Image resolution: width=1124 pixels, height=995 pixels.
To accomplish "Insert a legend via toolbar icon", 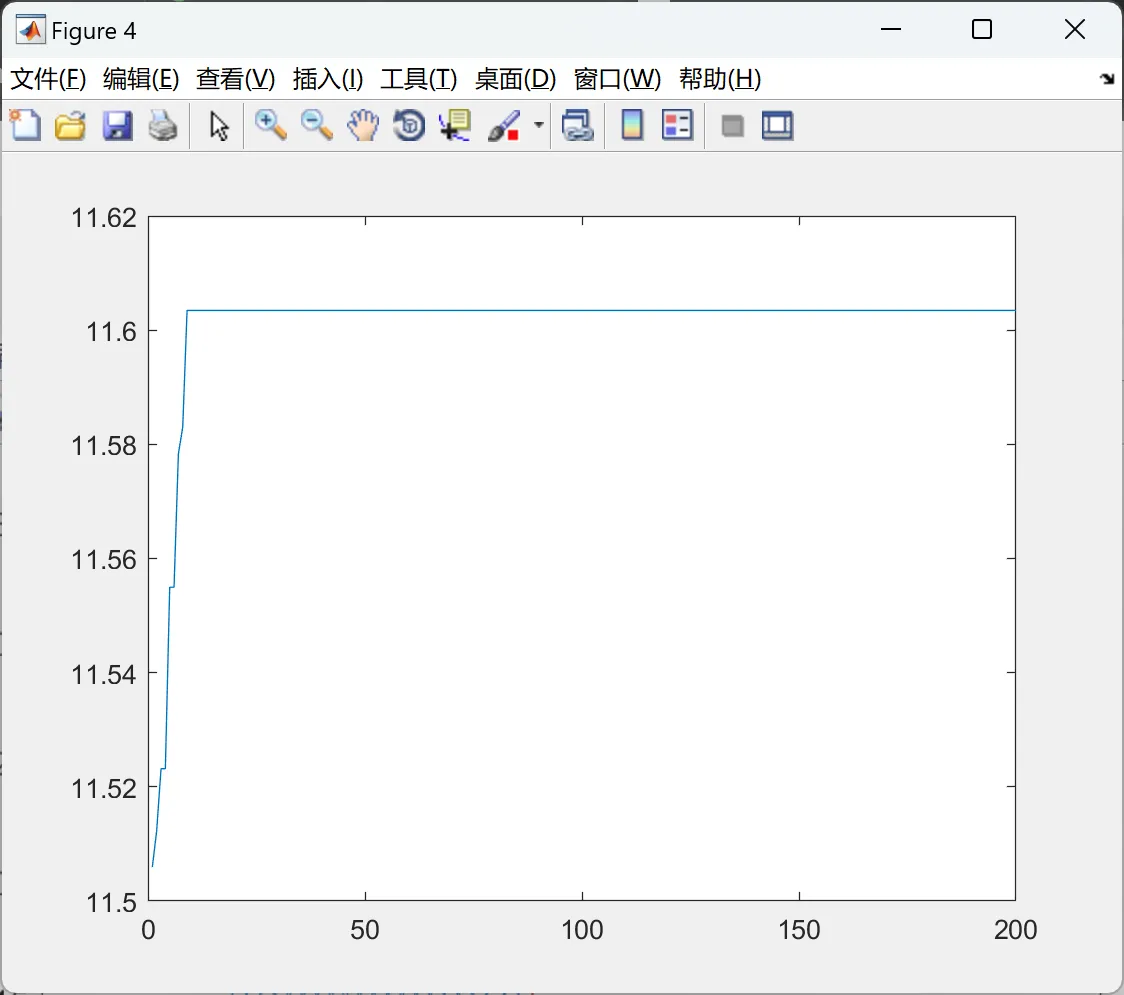I will [677, 125].
